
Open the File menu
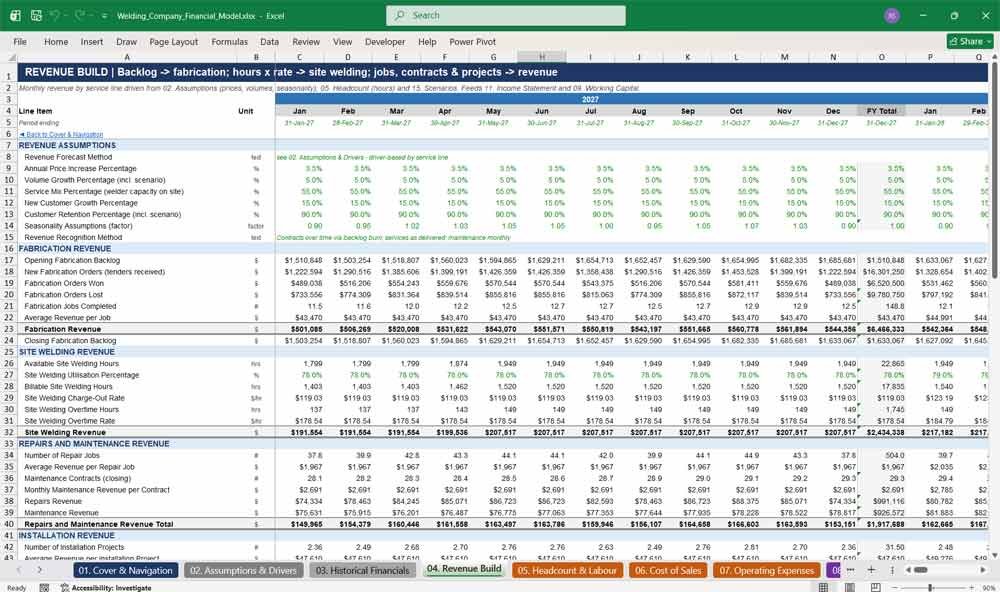(x=20, y=41)
